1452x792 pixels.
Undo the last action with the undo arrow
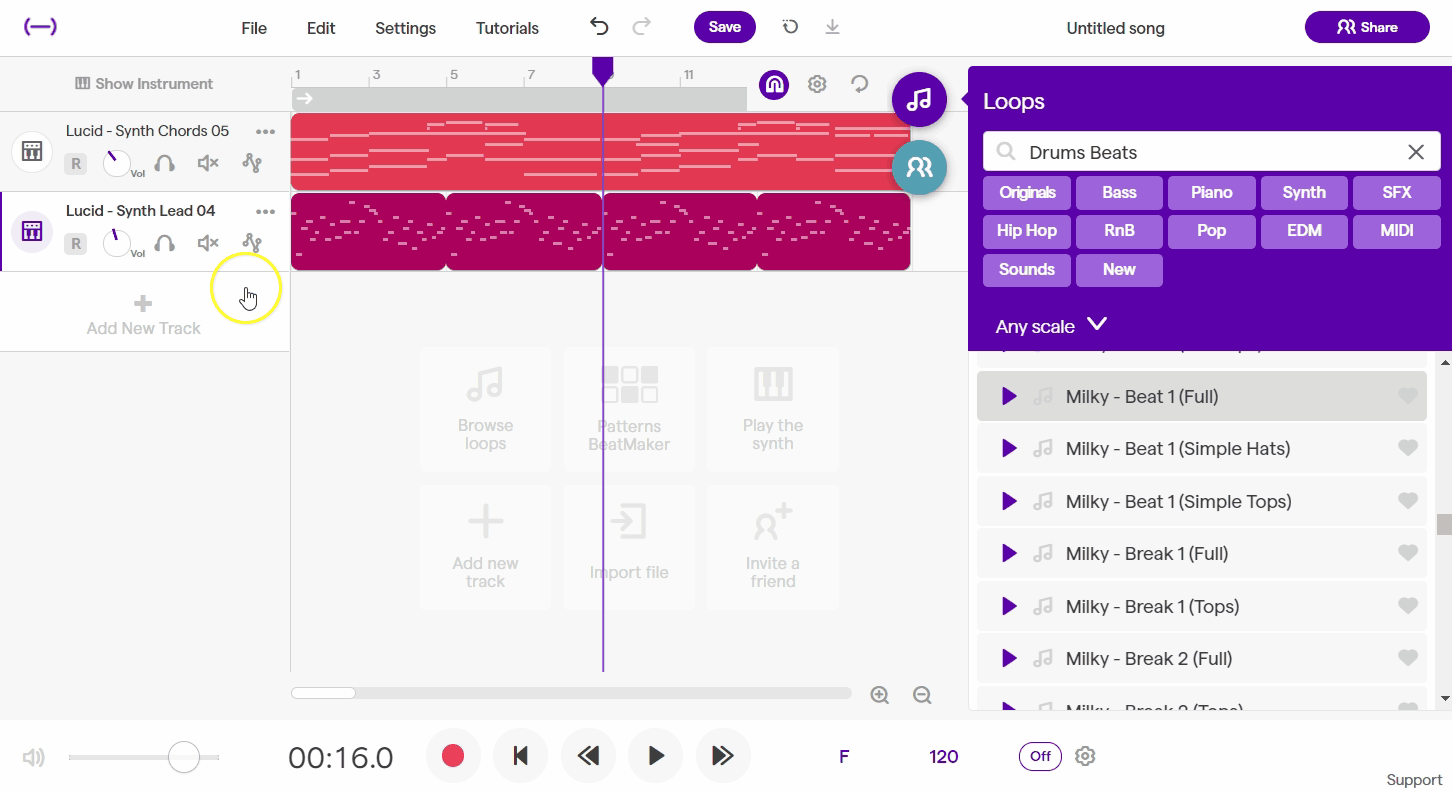[x=599, y=27]
